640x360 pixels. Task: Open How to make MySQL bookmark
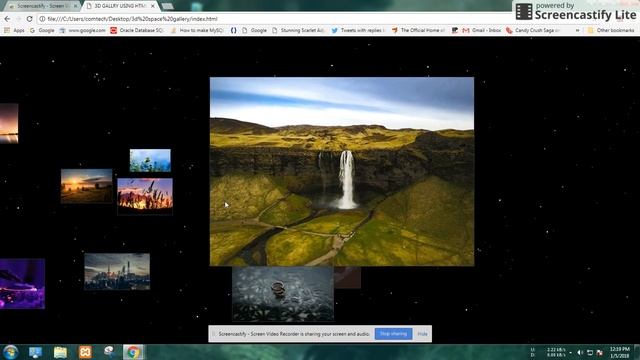pyautogui.click(x=197, y=31)
